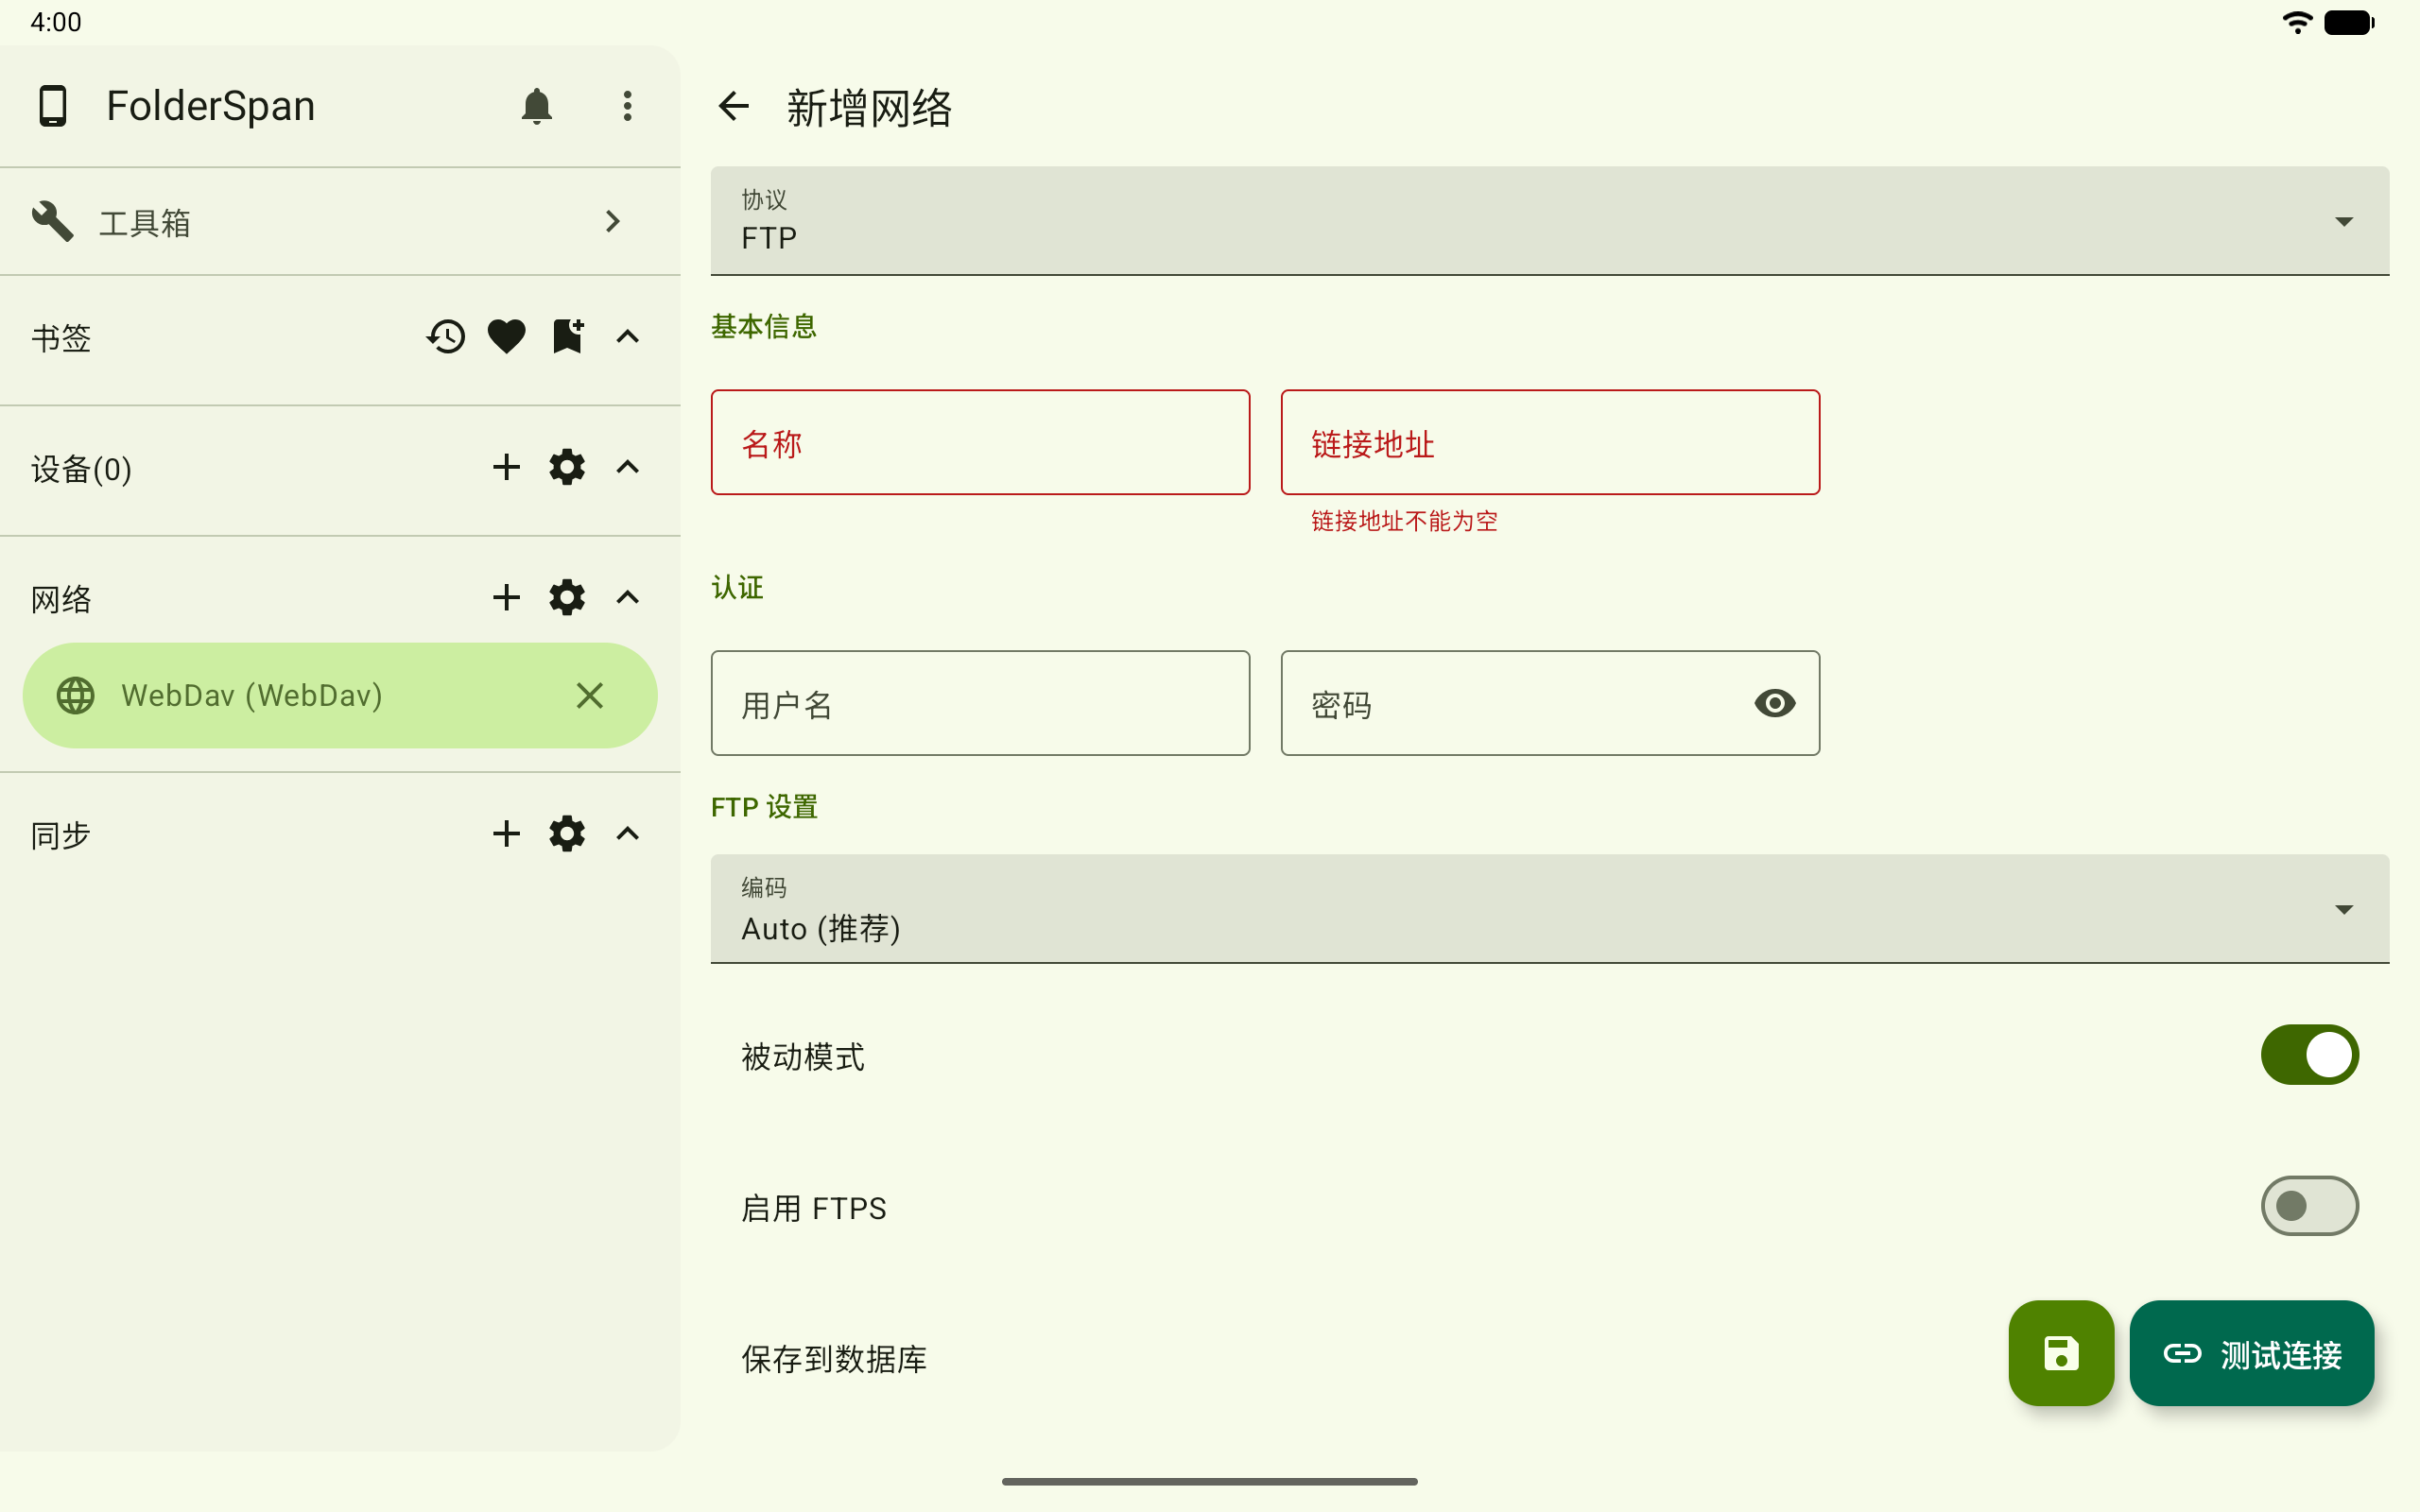The width and height of the screenshot is (2420, 1512).
Task: Click the battery status icon
Action: (x=2349, y=22)
